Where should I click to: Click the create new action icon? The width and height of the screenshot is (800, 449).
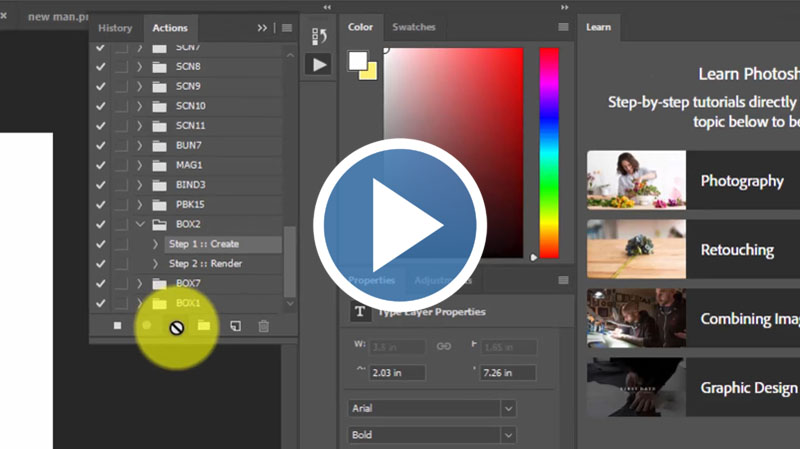(235, 326)
